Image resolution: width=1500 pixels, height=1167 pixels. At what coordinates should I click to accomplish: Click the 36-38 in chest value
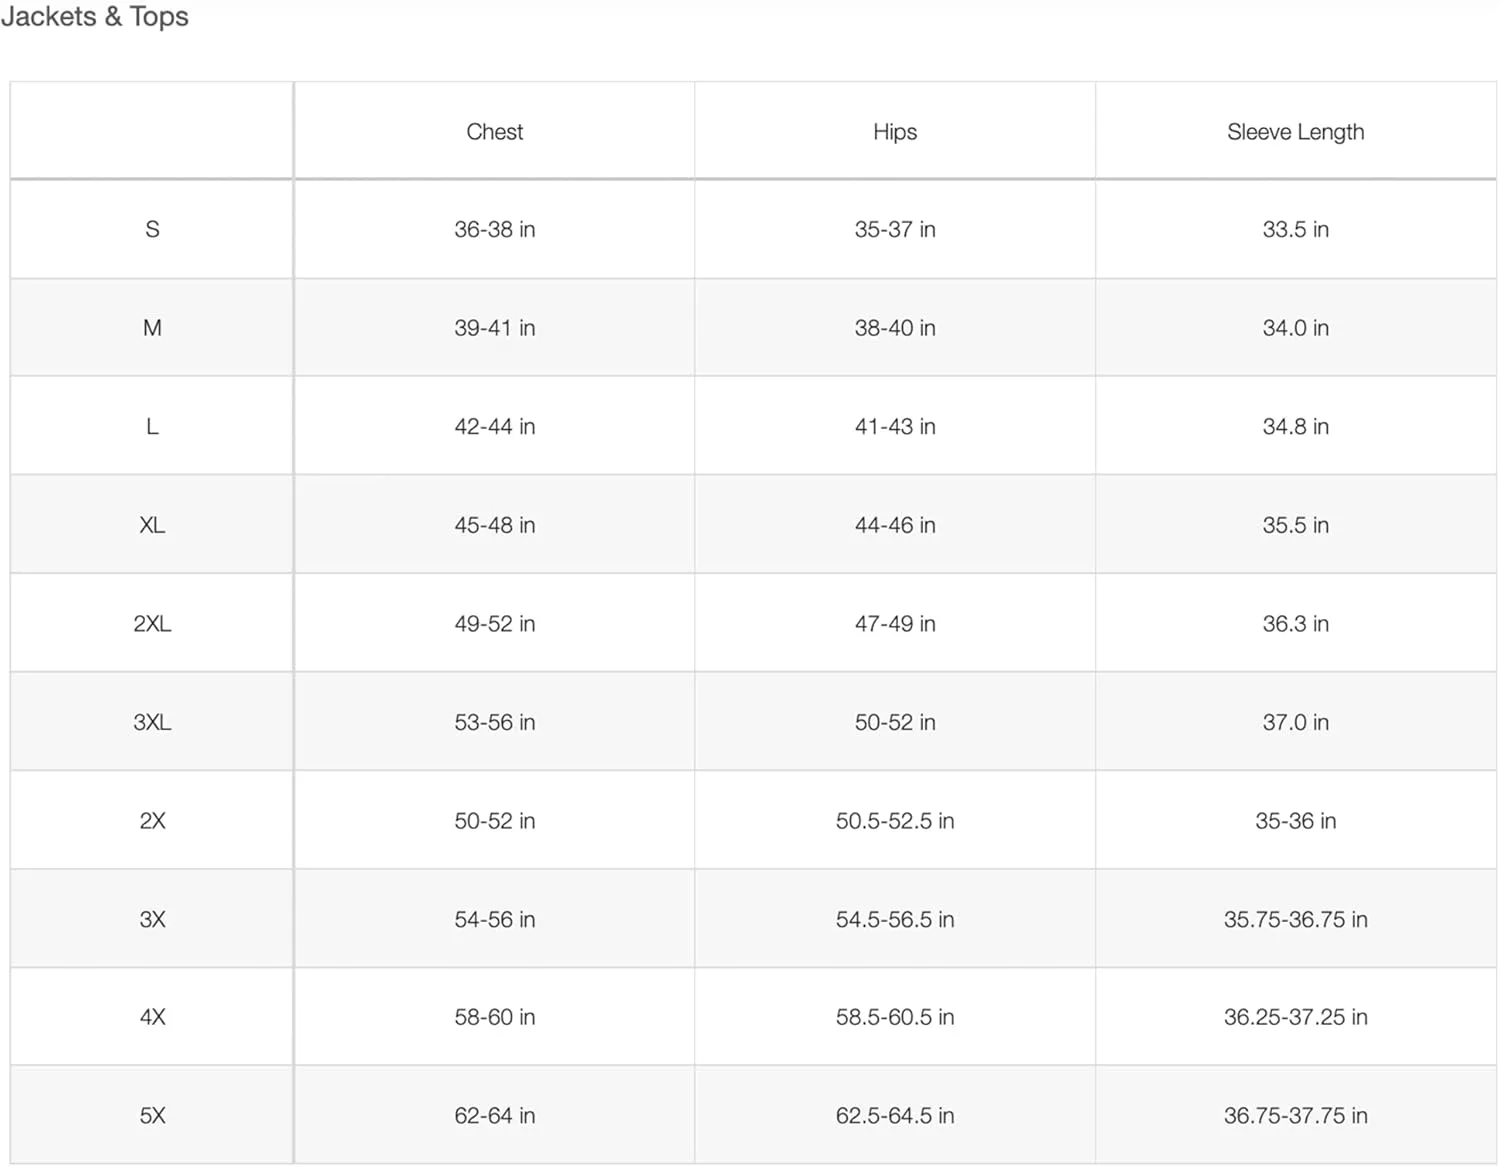pos(494,230)
